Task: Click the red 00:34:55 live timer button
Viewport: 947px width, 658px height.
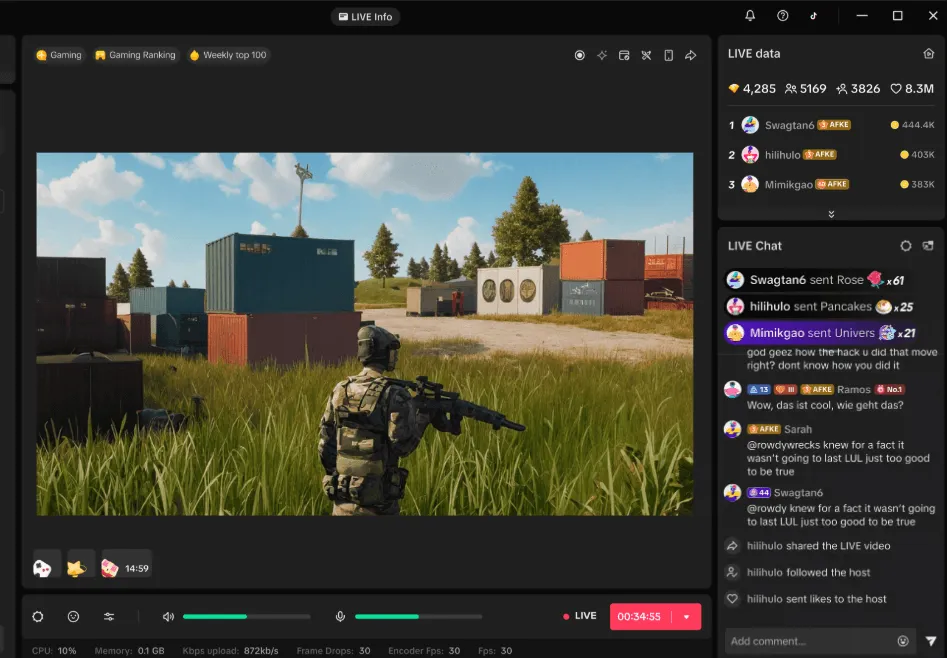Action: pyautogui.click(x=640, y=617)
